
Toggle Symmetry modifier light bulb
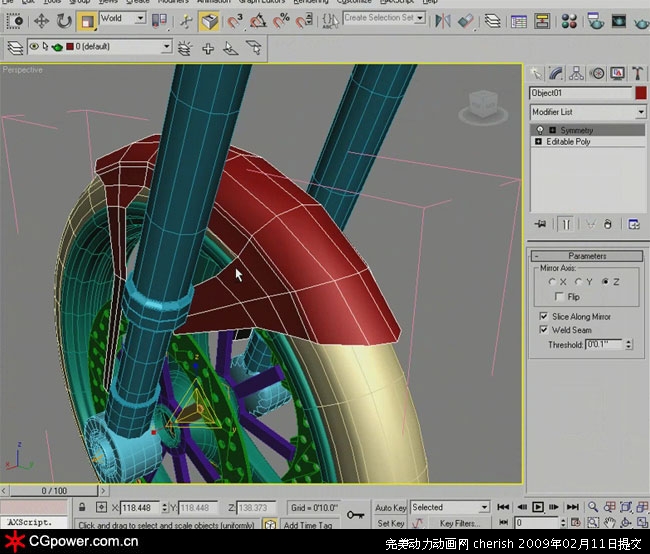tap(540, 130)
